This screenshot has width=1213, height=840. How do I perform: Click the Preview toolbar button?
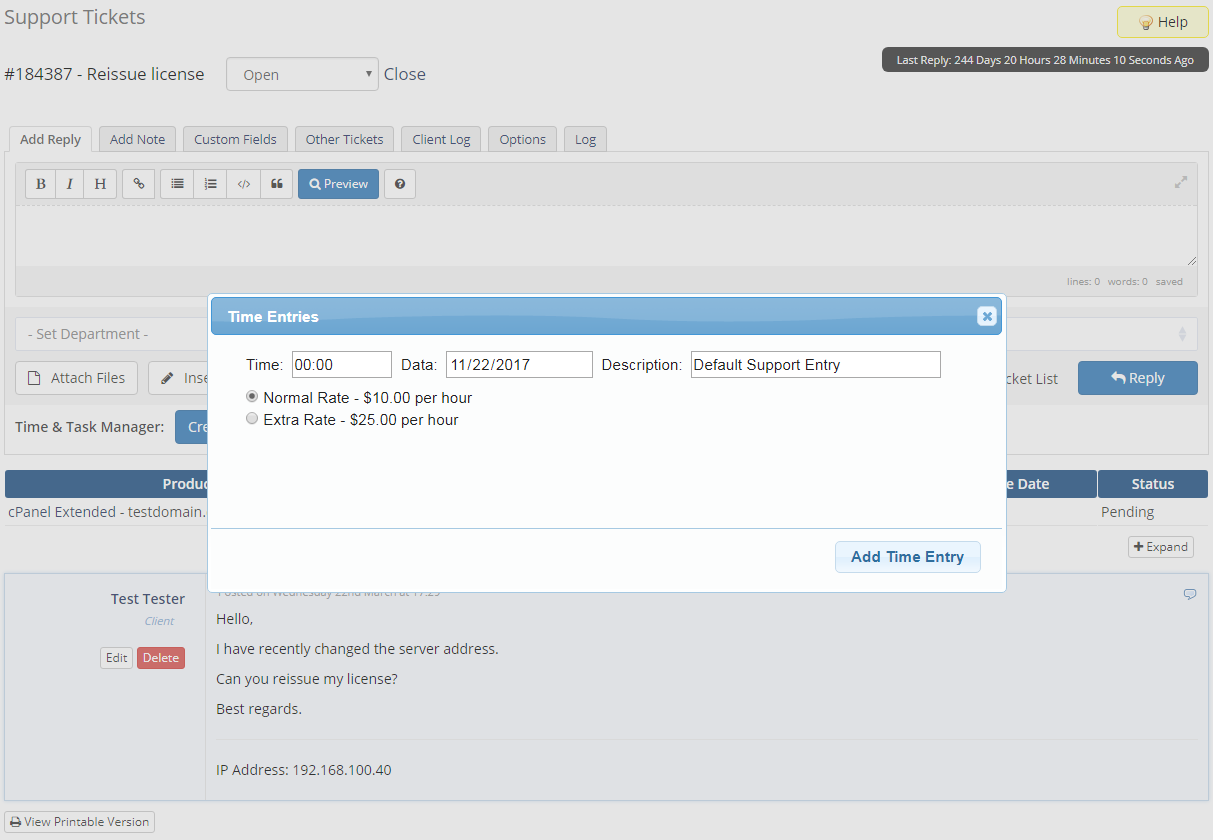coord(338,183)
